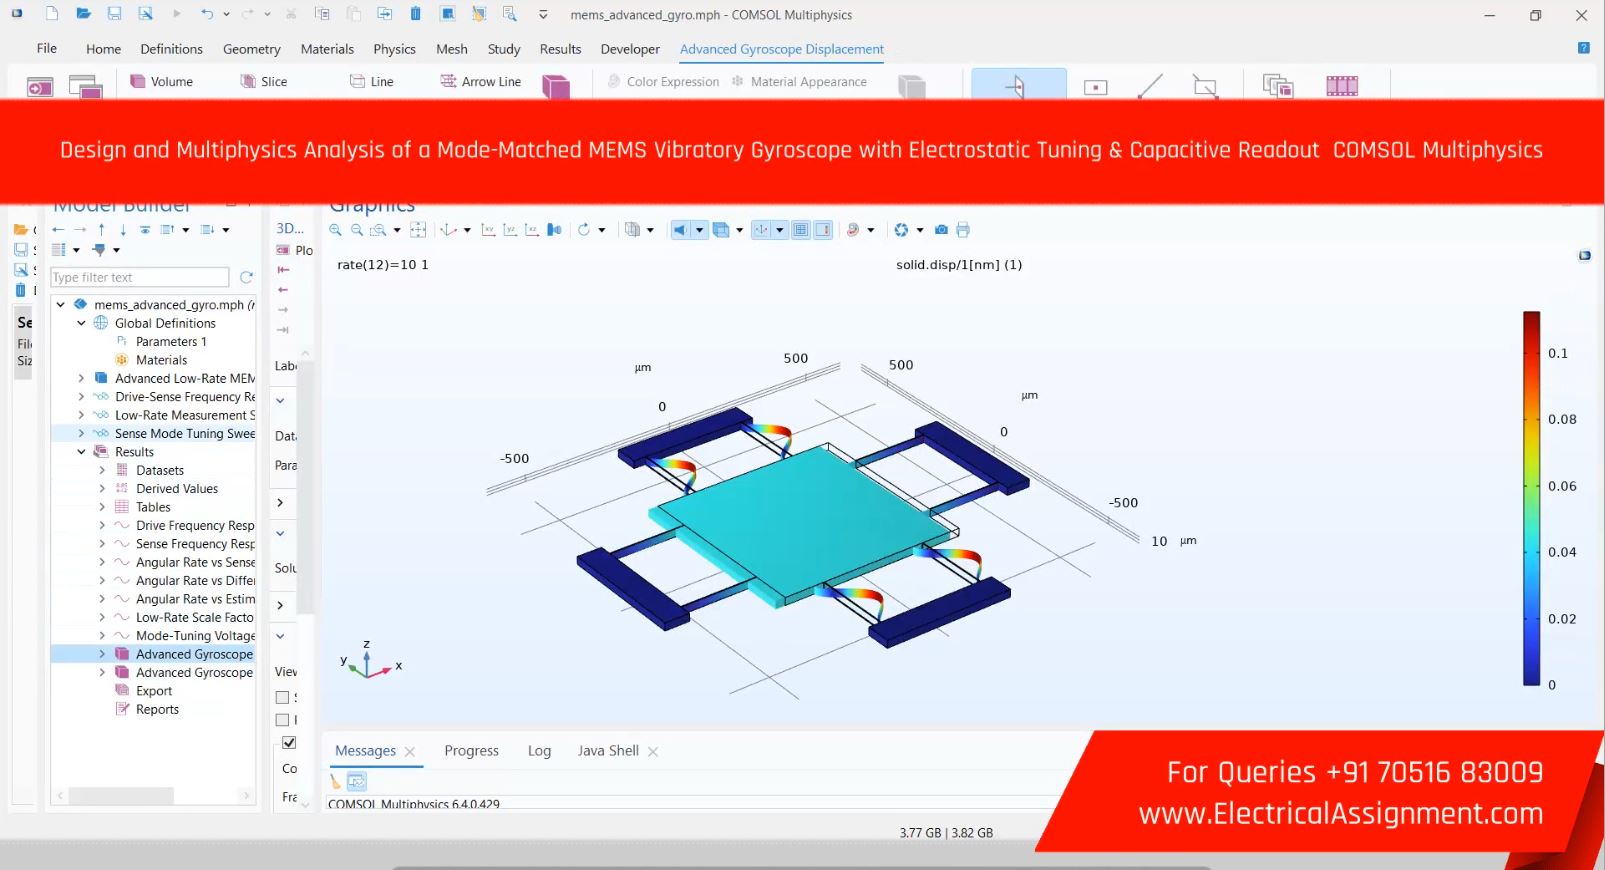This screenshot has width=1605, height=870.
Task: Click the camera image snapshot icon
Action: click(941, 230)
